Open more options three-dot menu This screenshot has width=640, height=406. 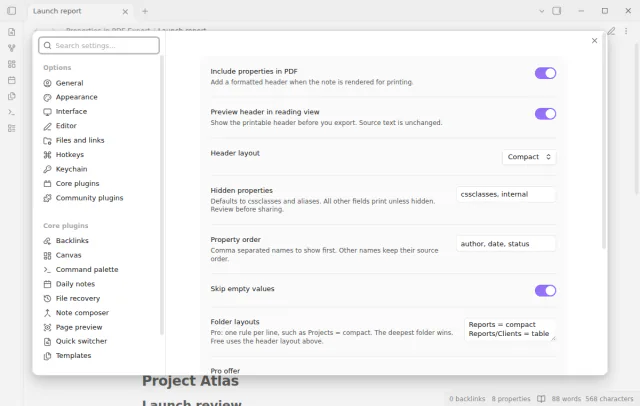coord(626,31)
